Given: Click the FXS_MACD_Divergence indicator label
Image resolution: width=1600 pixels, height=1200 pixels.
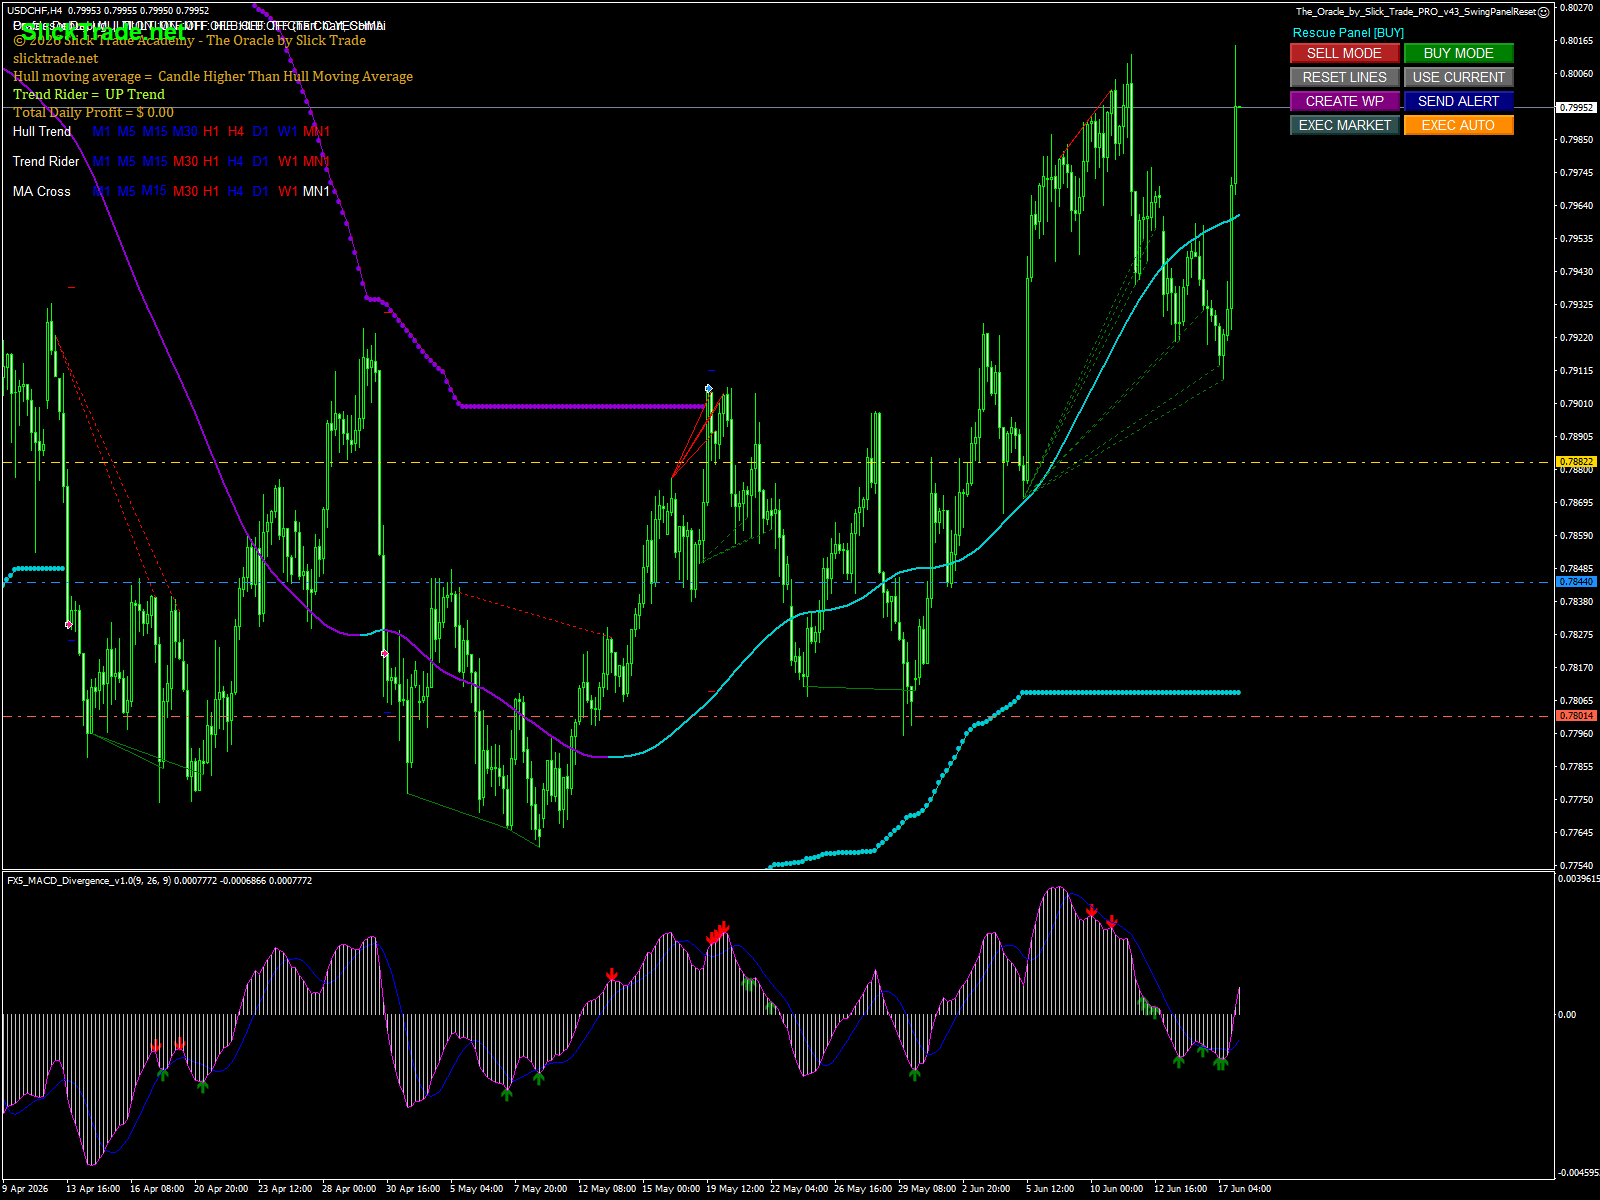Looking at the screenshot, I should tap(159, 881).
